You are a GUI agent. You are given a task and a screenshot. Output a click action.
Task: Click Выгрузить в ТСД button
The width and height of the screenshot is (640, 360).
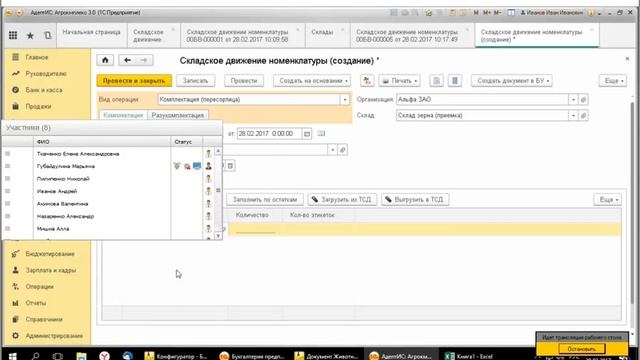[x=415, y=200]
